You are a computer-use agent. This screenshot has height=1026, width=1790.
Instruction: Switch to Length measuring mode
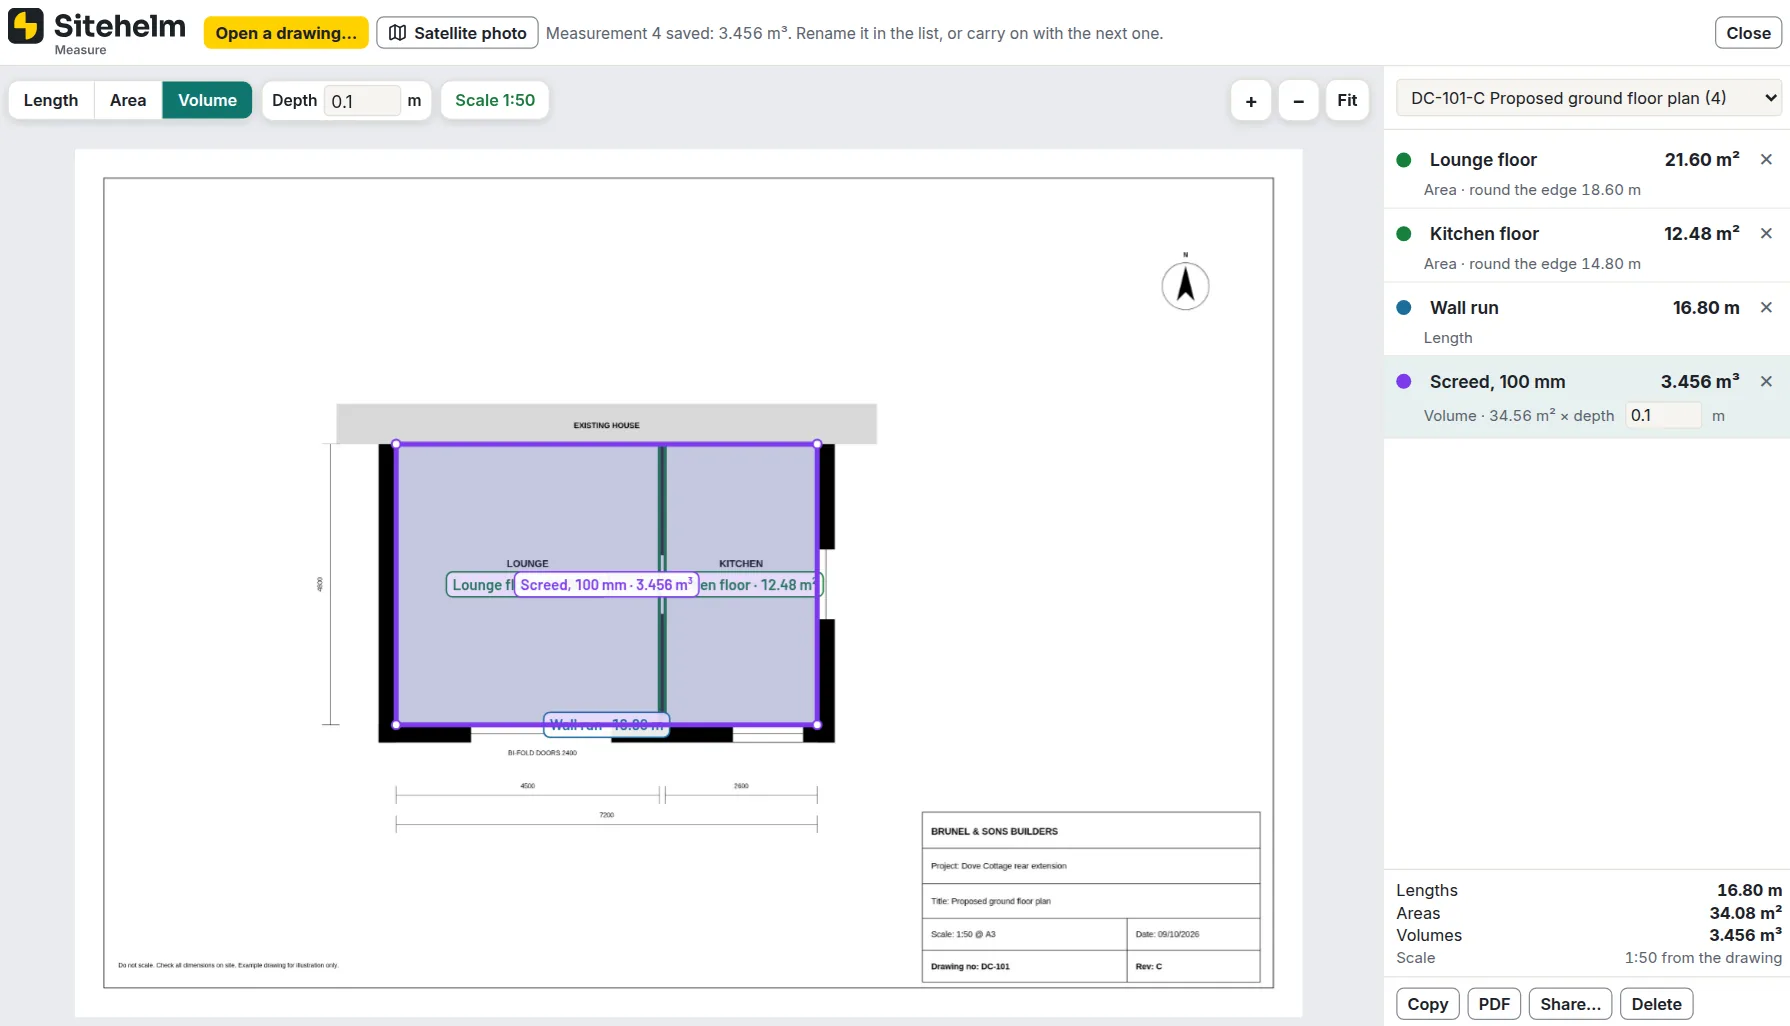(x=51, y=100)
